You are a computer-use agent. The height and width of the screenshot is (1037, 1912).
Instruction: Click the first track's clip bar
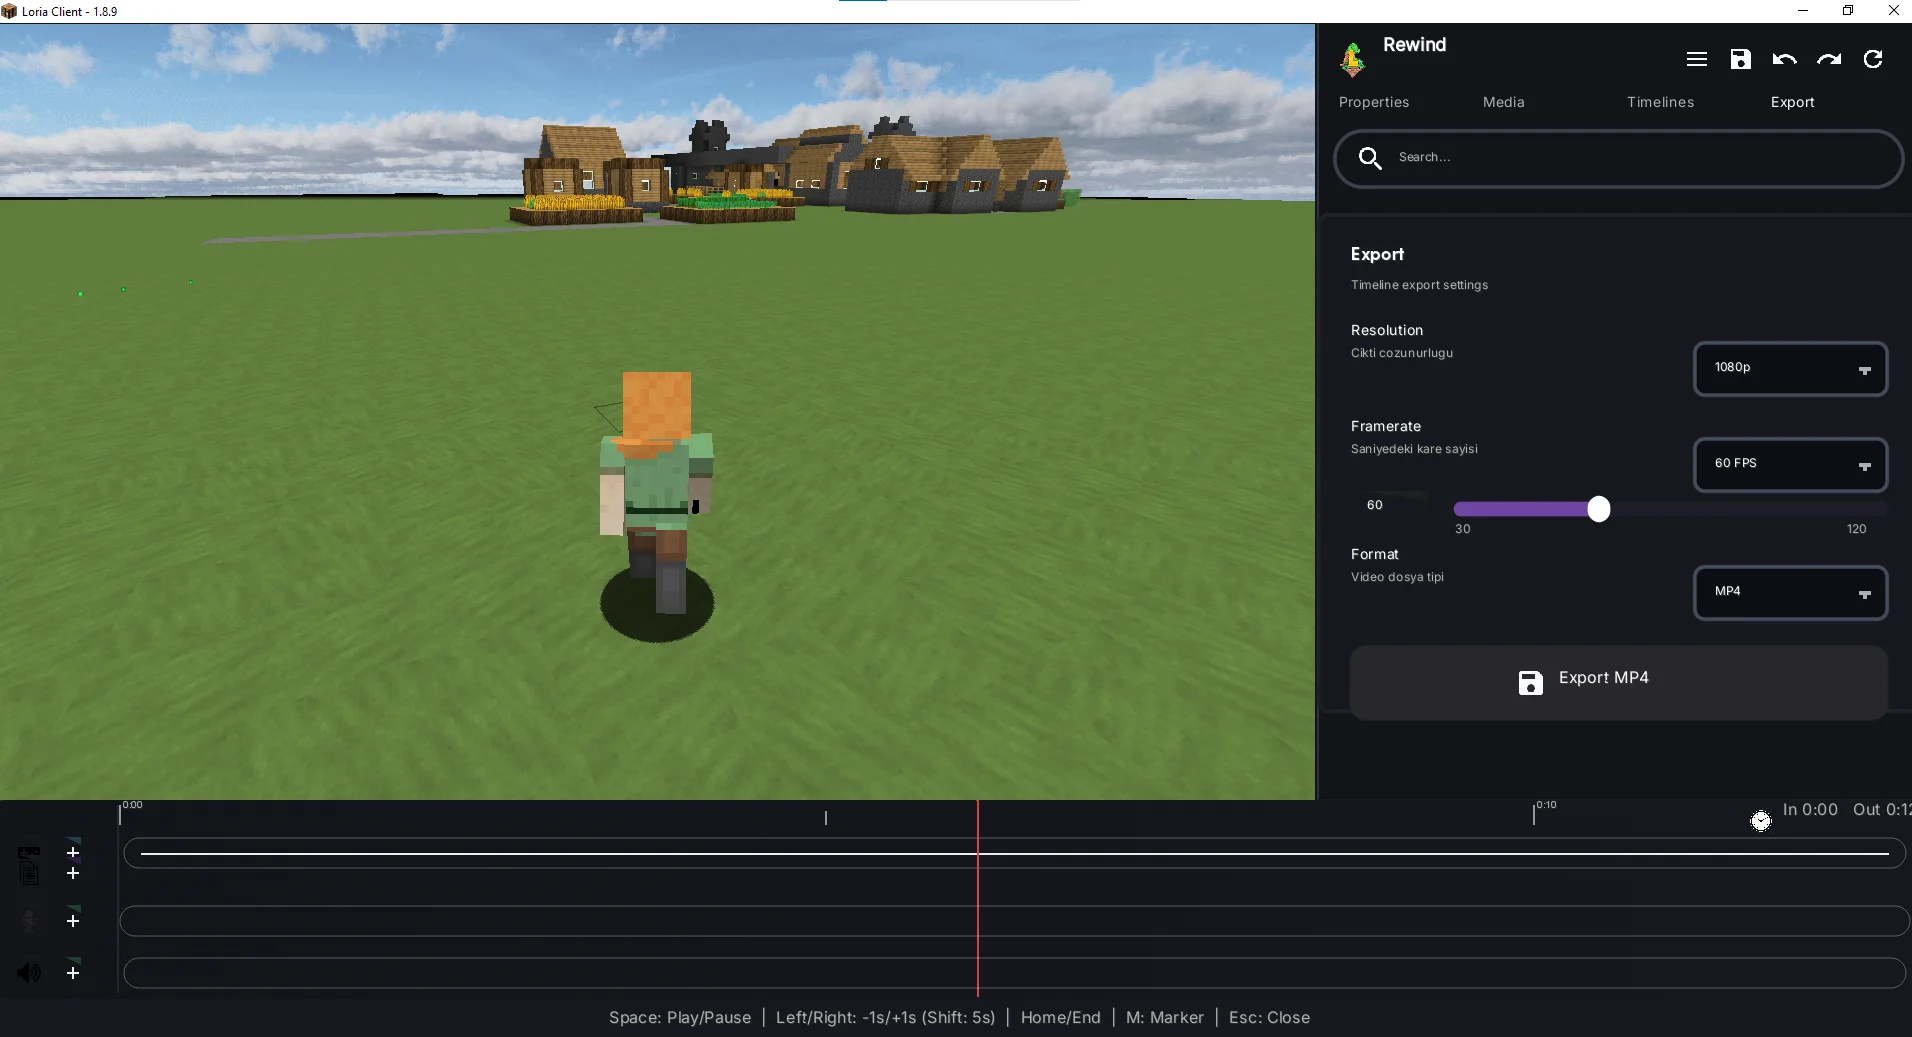point(1014,853)
